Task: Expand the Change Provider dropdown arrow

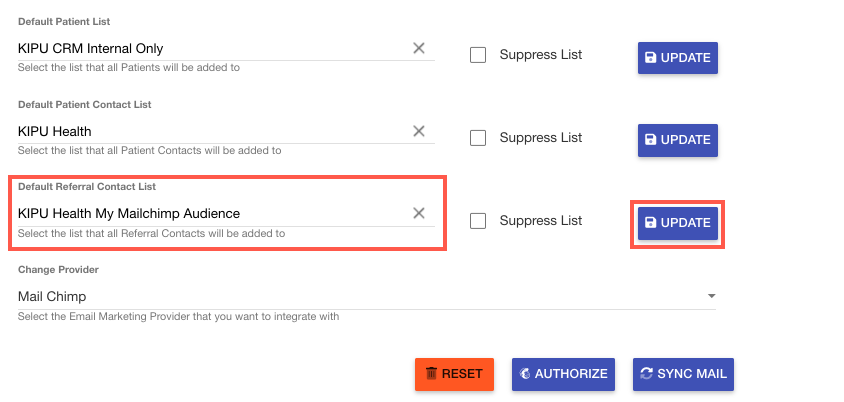Action: (711, 297)
